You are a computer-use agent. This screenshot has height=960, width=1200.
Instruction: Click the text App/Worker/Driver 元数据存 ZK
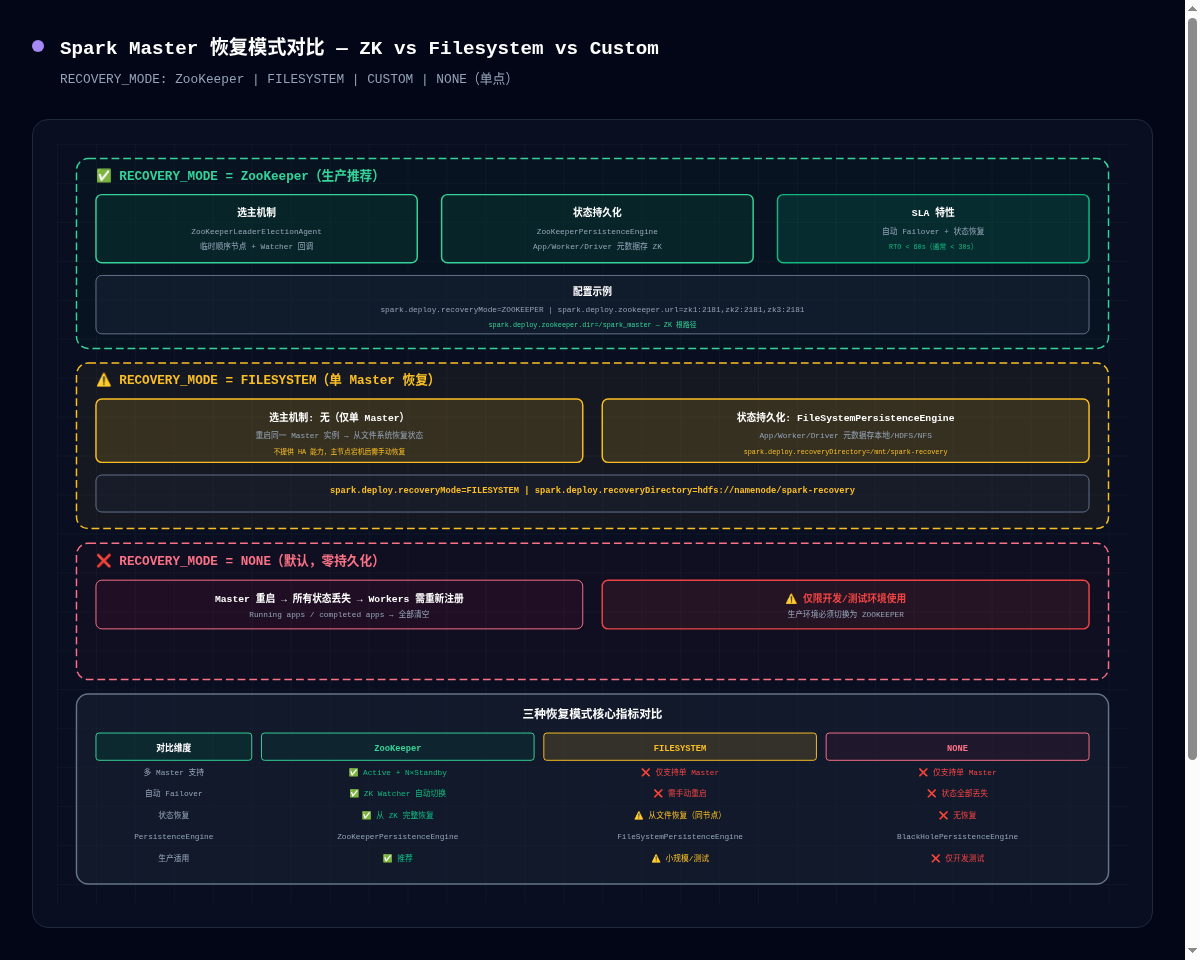(597, 246)
